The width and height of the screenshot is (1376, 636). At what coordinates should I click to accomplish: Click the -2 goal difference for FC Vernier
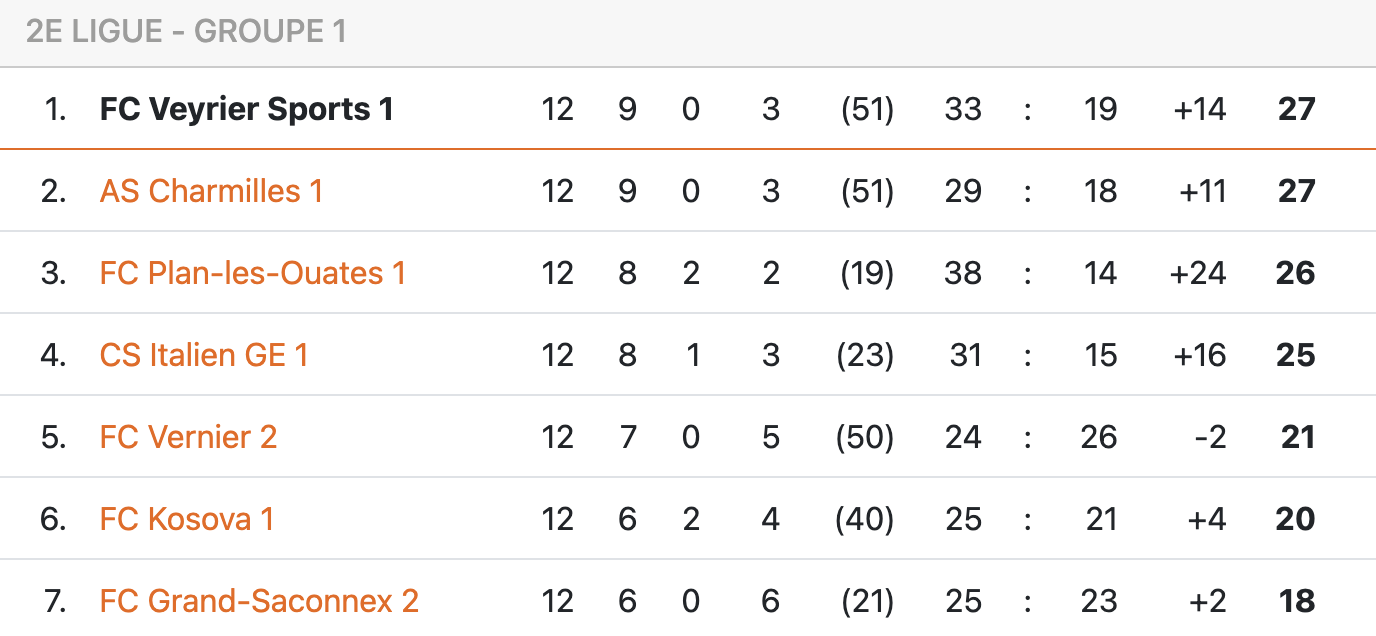tap(1210, 437)
